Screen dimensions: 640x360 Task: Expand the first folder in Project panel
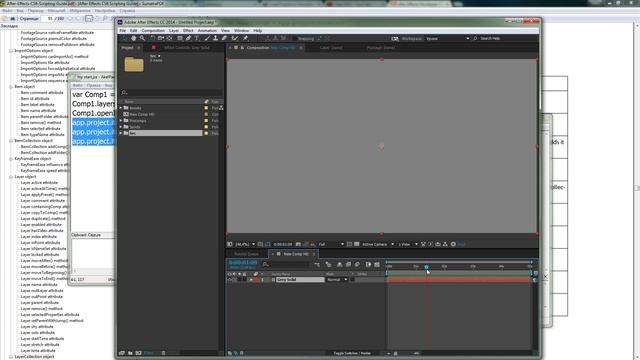pos(121,108)
